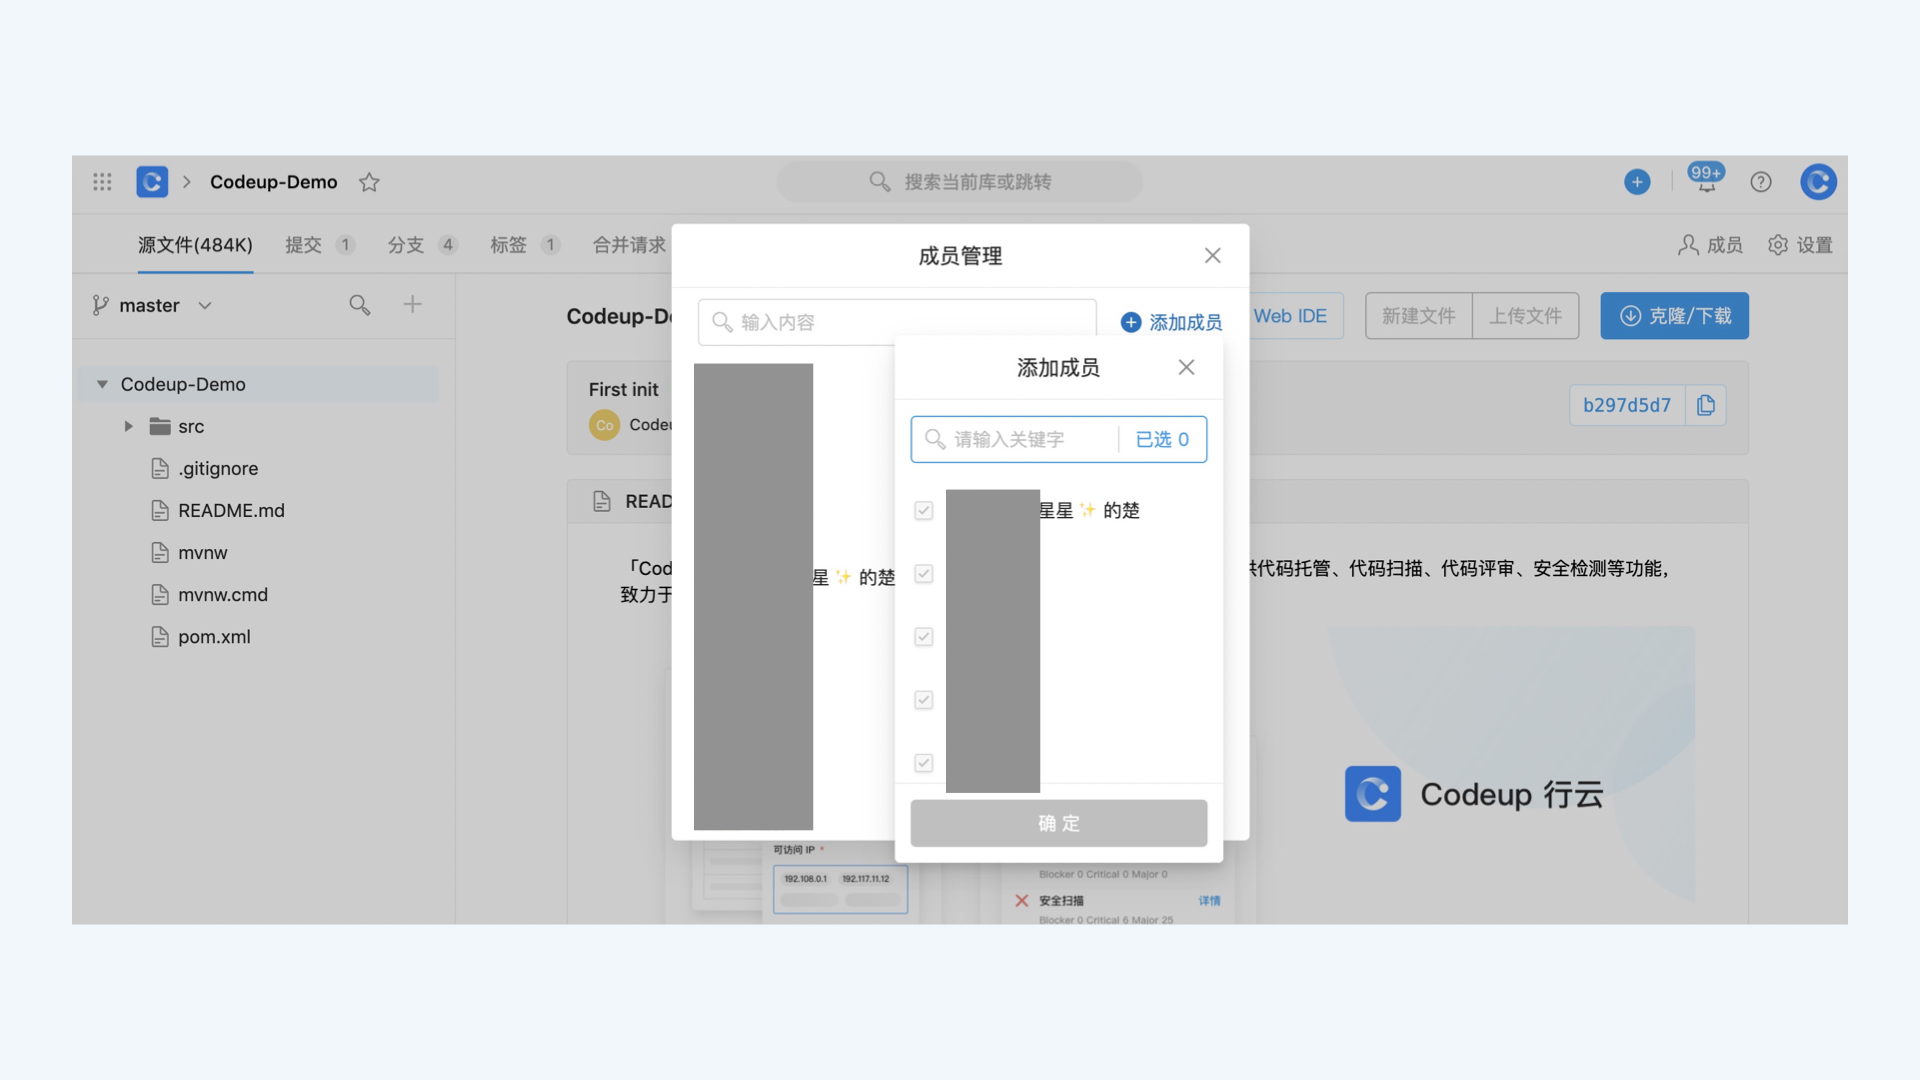The width and height of the screenshot is (1920, 1080).
Task: Click the 确定 confirm button
Action: pyautogui.click(x=1059, y=823)
